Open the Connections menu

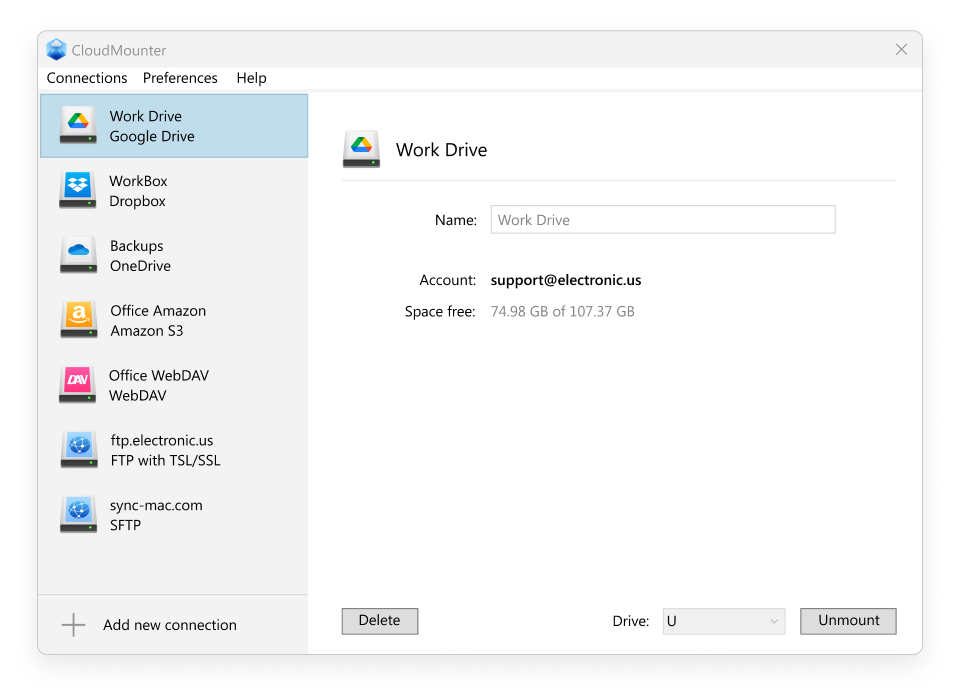click(x=87, y=77)
